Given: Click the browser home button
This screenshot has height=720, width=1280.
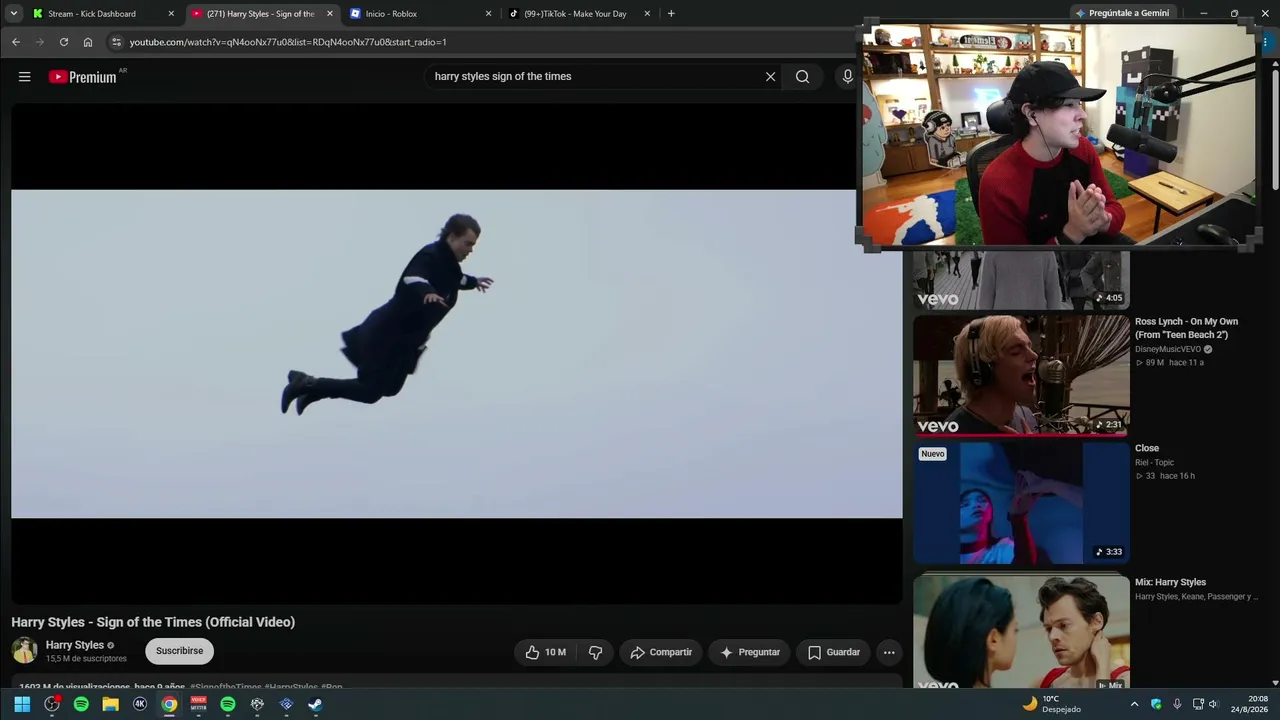Looking at the screenshot, I should pyautogui.click(x=88, y=42).
